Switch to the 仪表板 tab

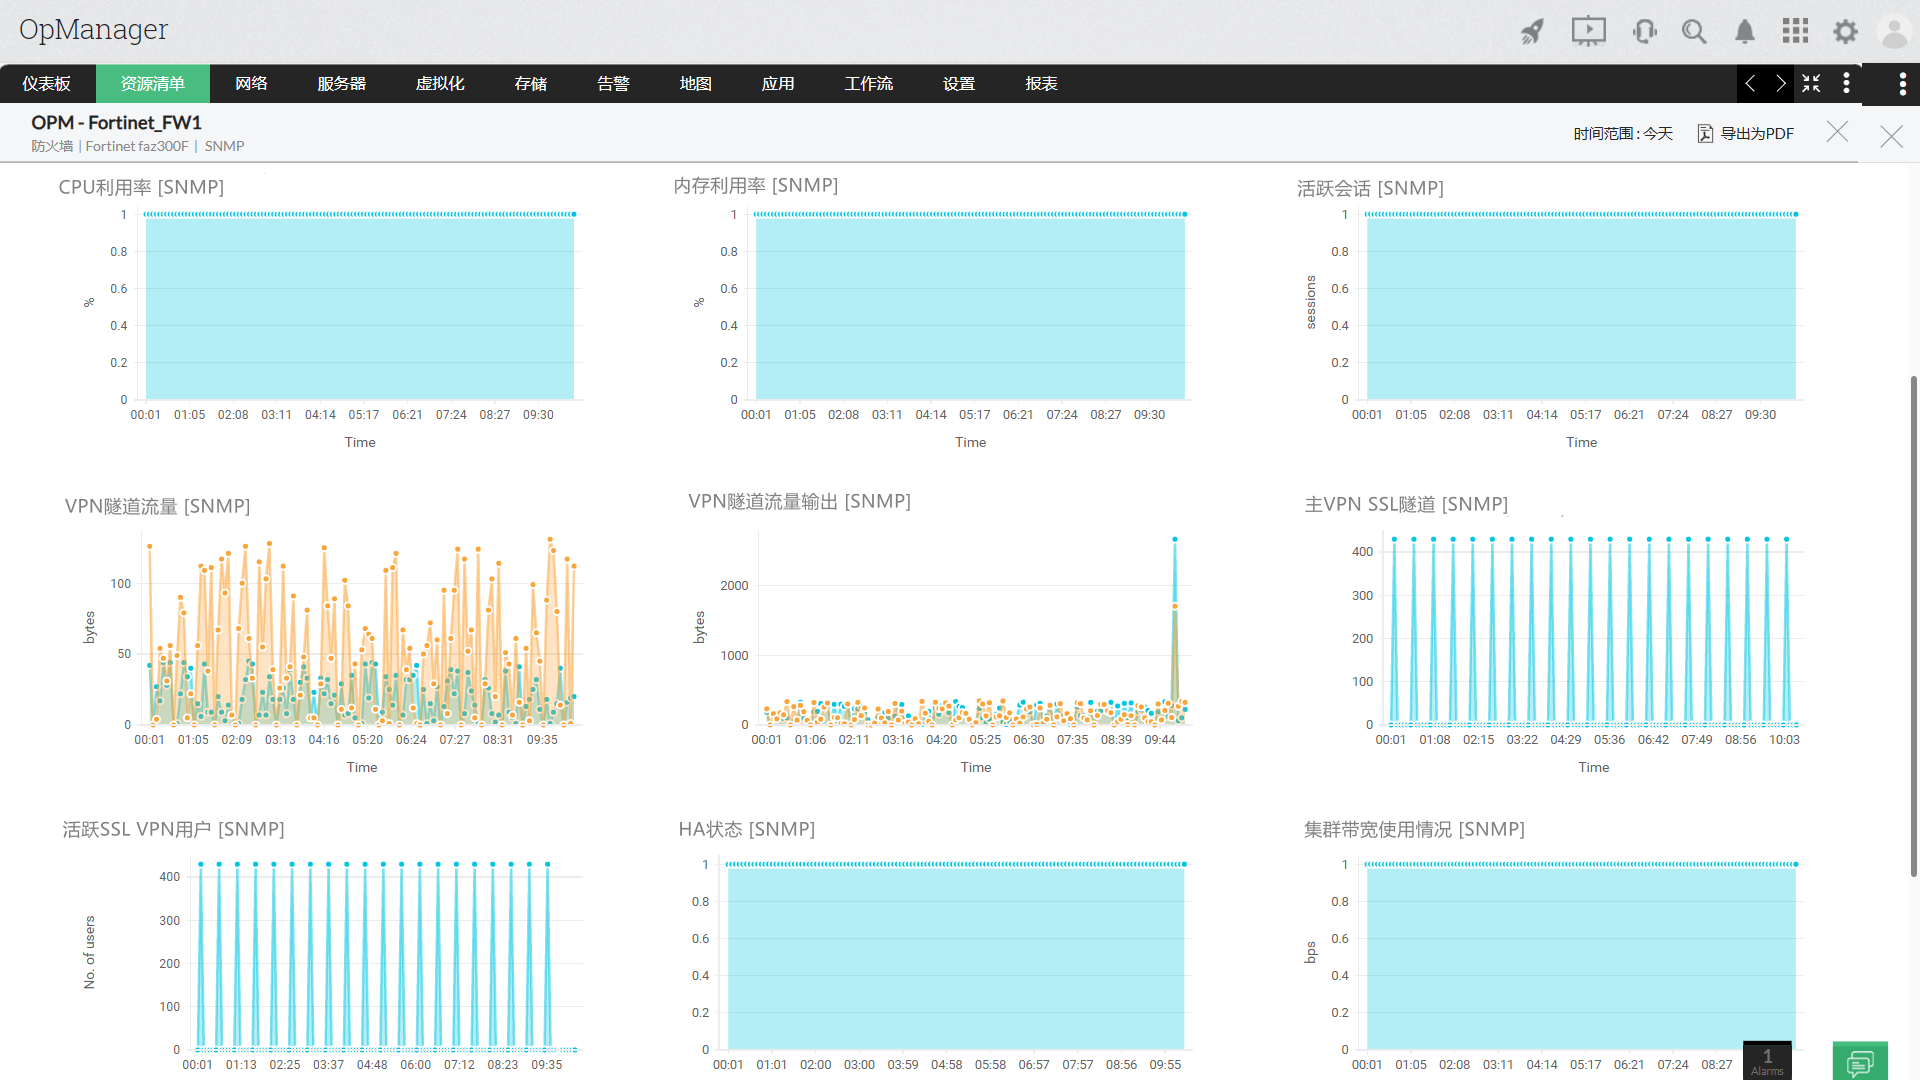47,84
